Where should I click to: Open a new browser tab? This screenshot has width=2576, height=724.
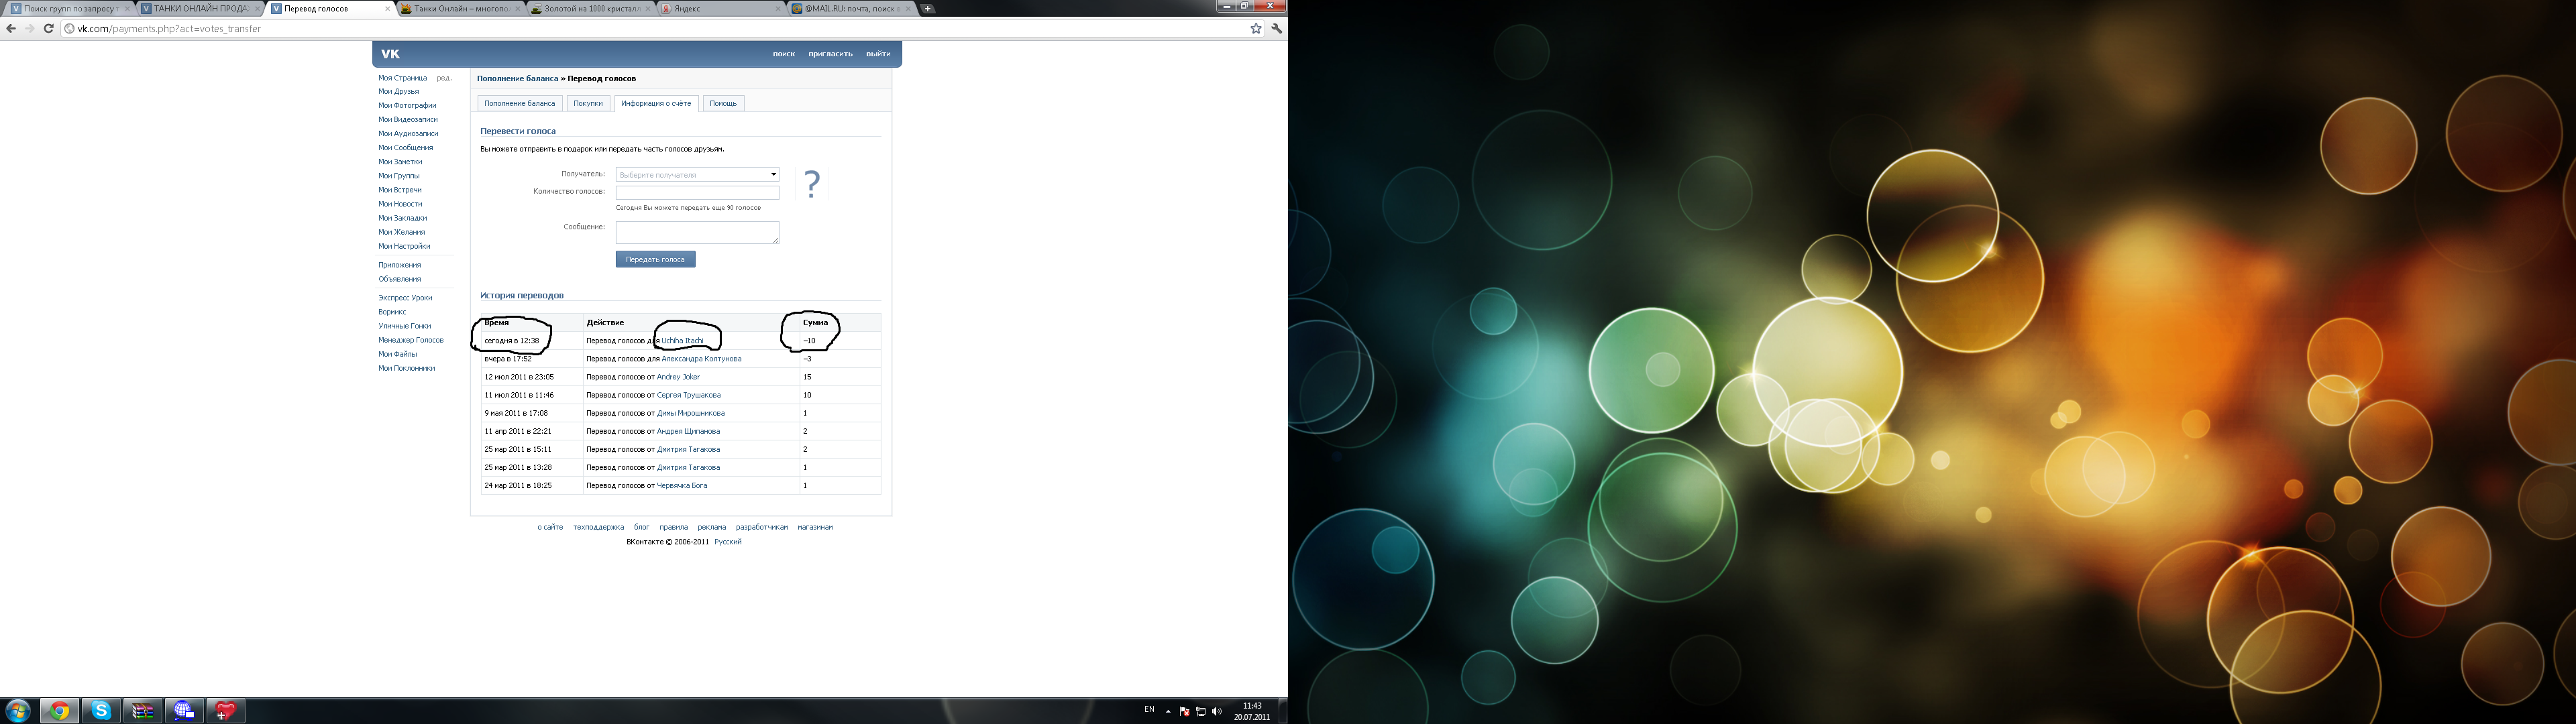coord(927,8)
